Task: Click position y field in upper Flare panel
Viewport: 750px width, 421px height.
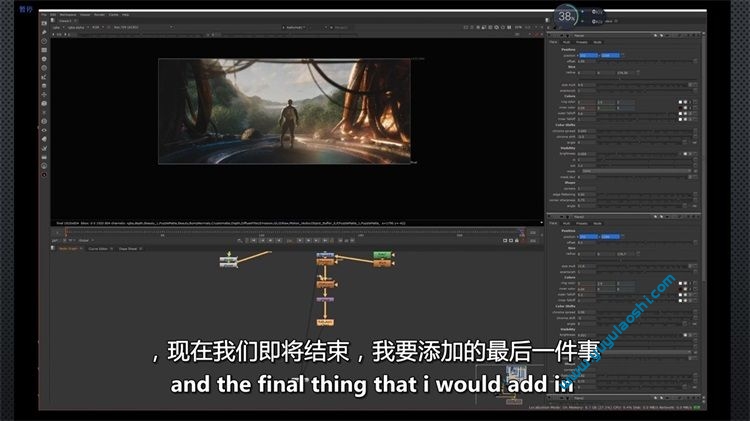Action: 610,55
